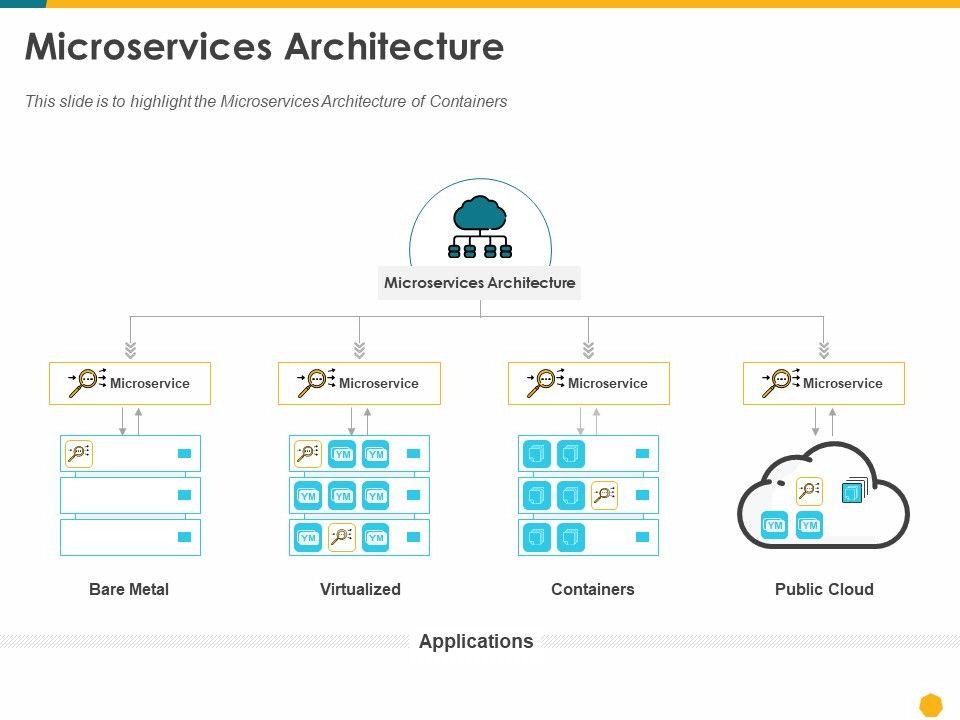Click the magnifier icon in Virtualized's Microservice box

coord(316,383)
